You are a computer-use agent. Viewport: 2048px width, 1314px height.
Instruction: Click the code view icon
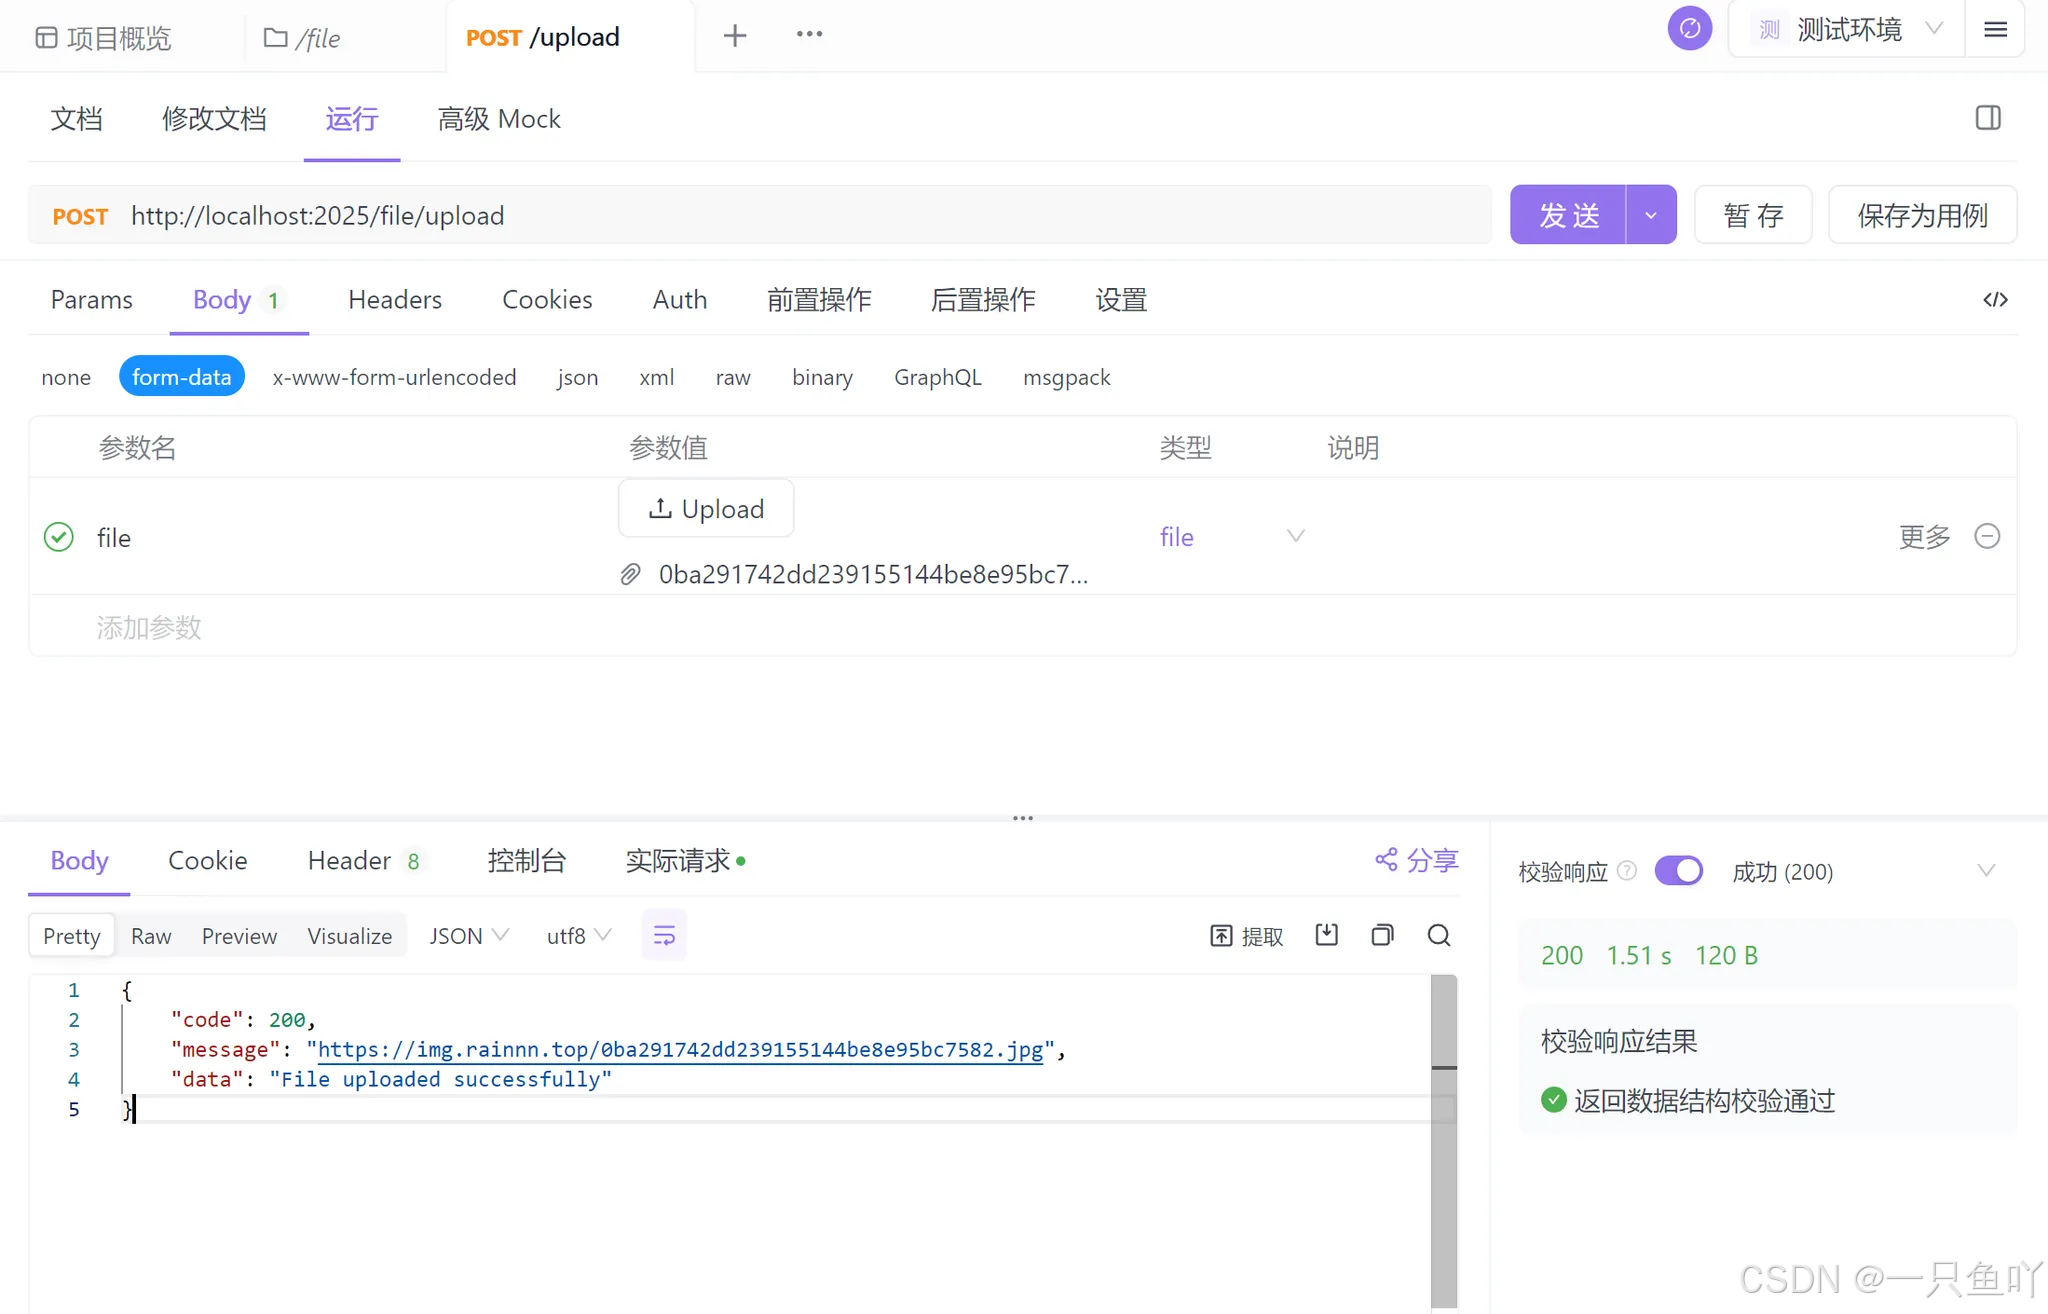pyautogui.click(x=1995, y=300)
